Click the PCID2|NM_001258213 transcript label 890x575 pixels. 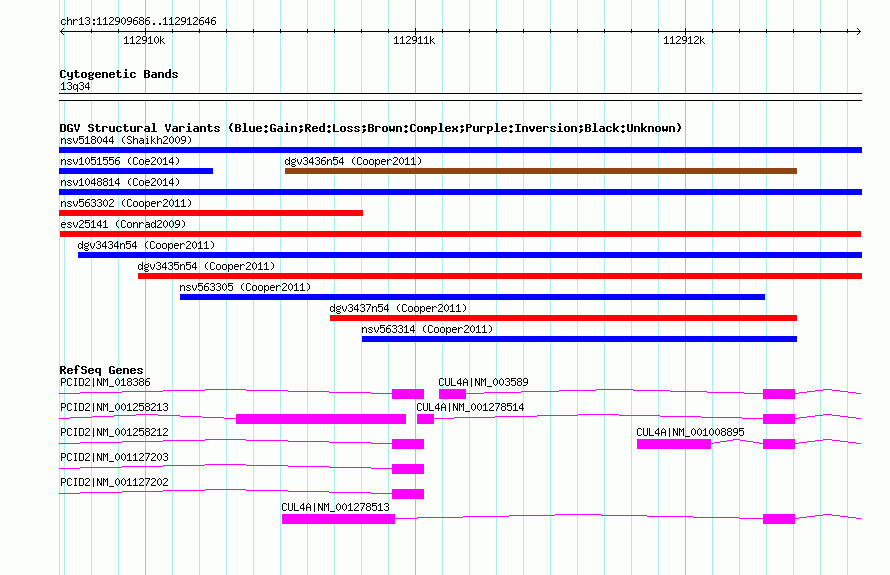pyautogui.click(x=115, y=408)
